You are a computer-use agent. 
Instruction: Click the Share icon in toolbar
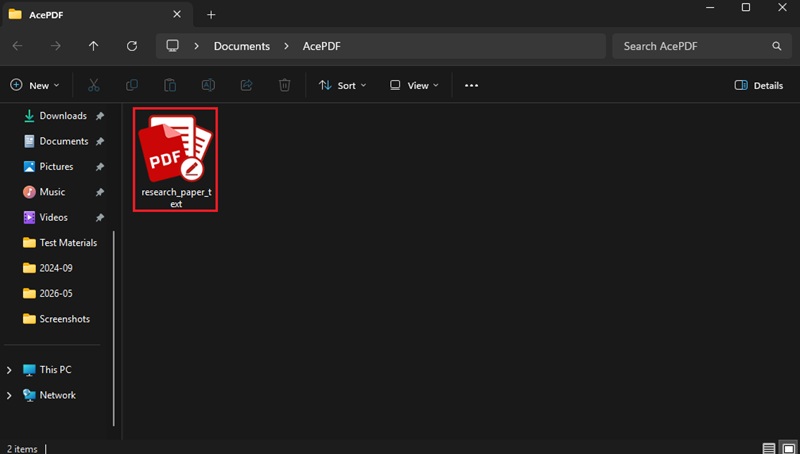[x=246, y=85]
